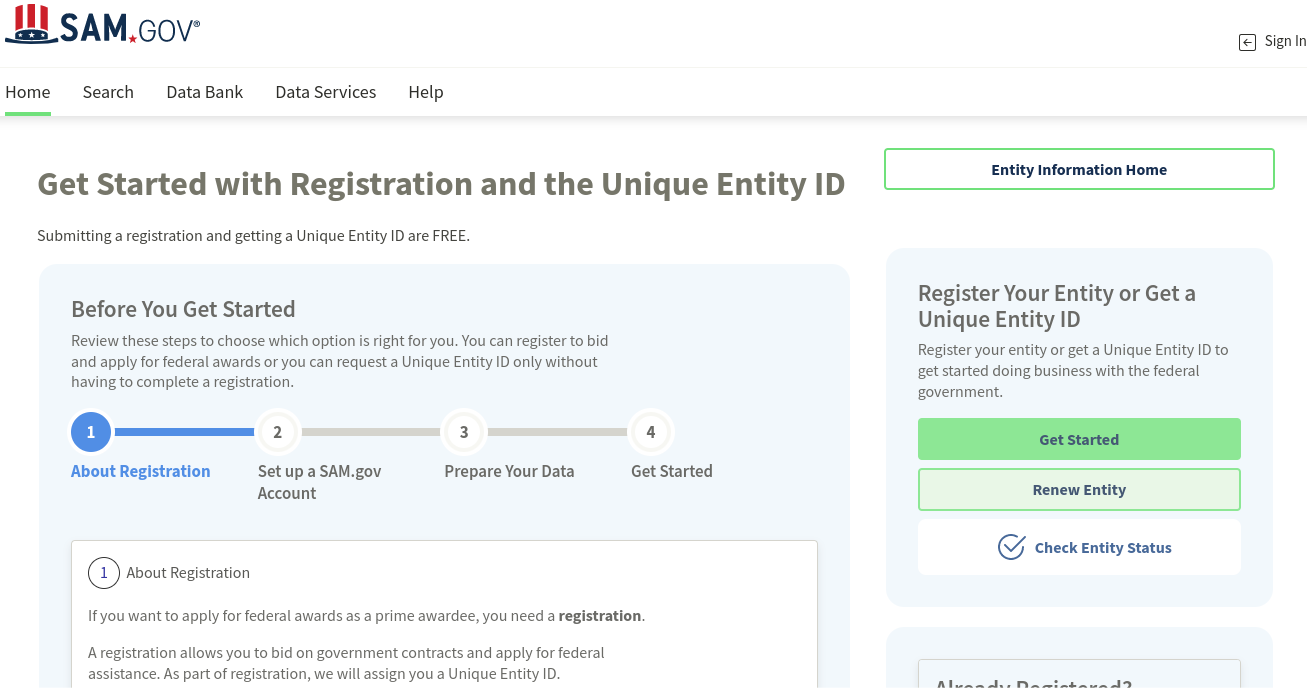Click the green Get Started button
Screen dimensions: 1307x688
point(1079,439)
